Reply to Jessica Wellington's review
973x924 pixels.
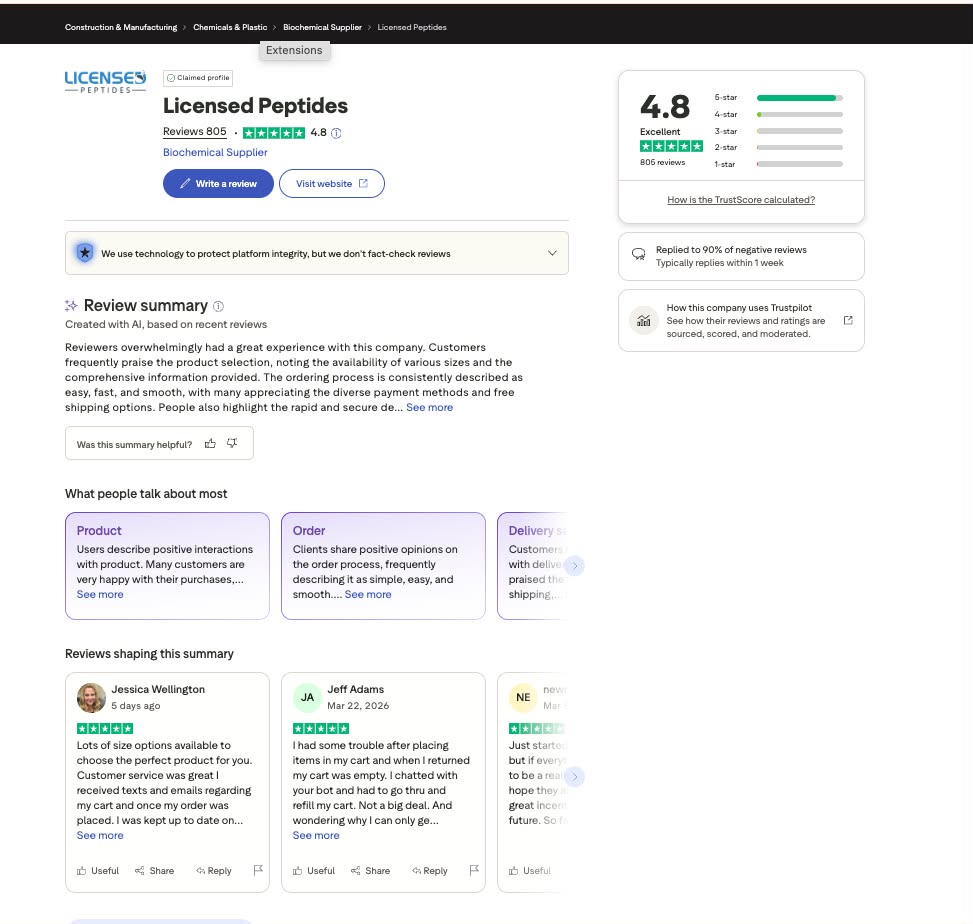213,871
